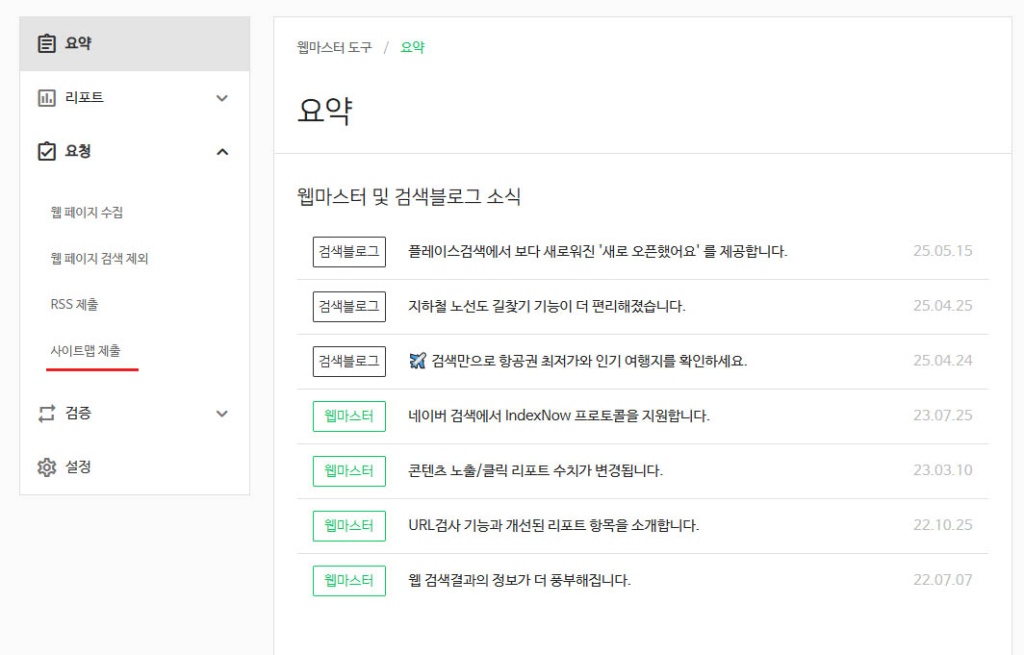The width and height of the screenshot is (1024, 655).
Task: Click the airplane emoji in flight news row
Action: click(x=417, y=360)
